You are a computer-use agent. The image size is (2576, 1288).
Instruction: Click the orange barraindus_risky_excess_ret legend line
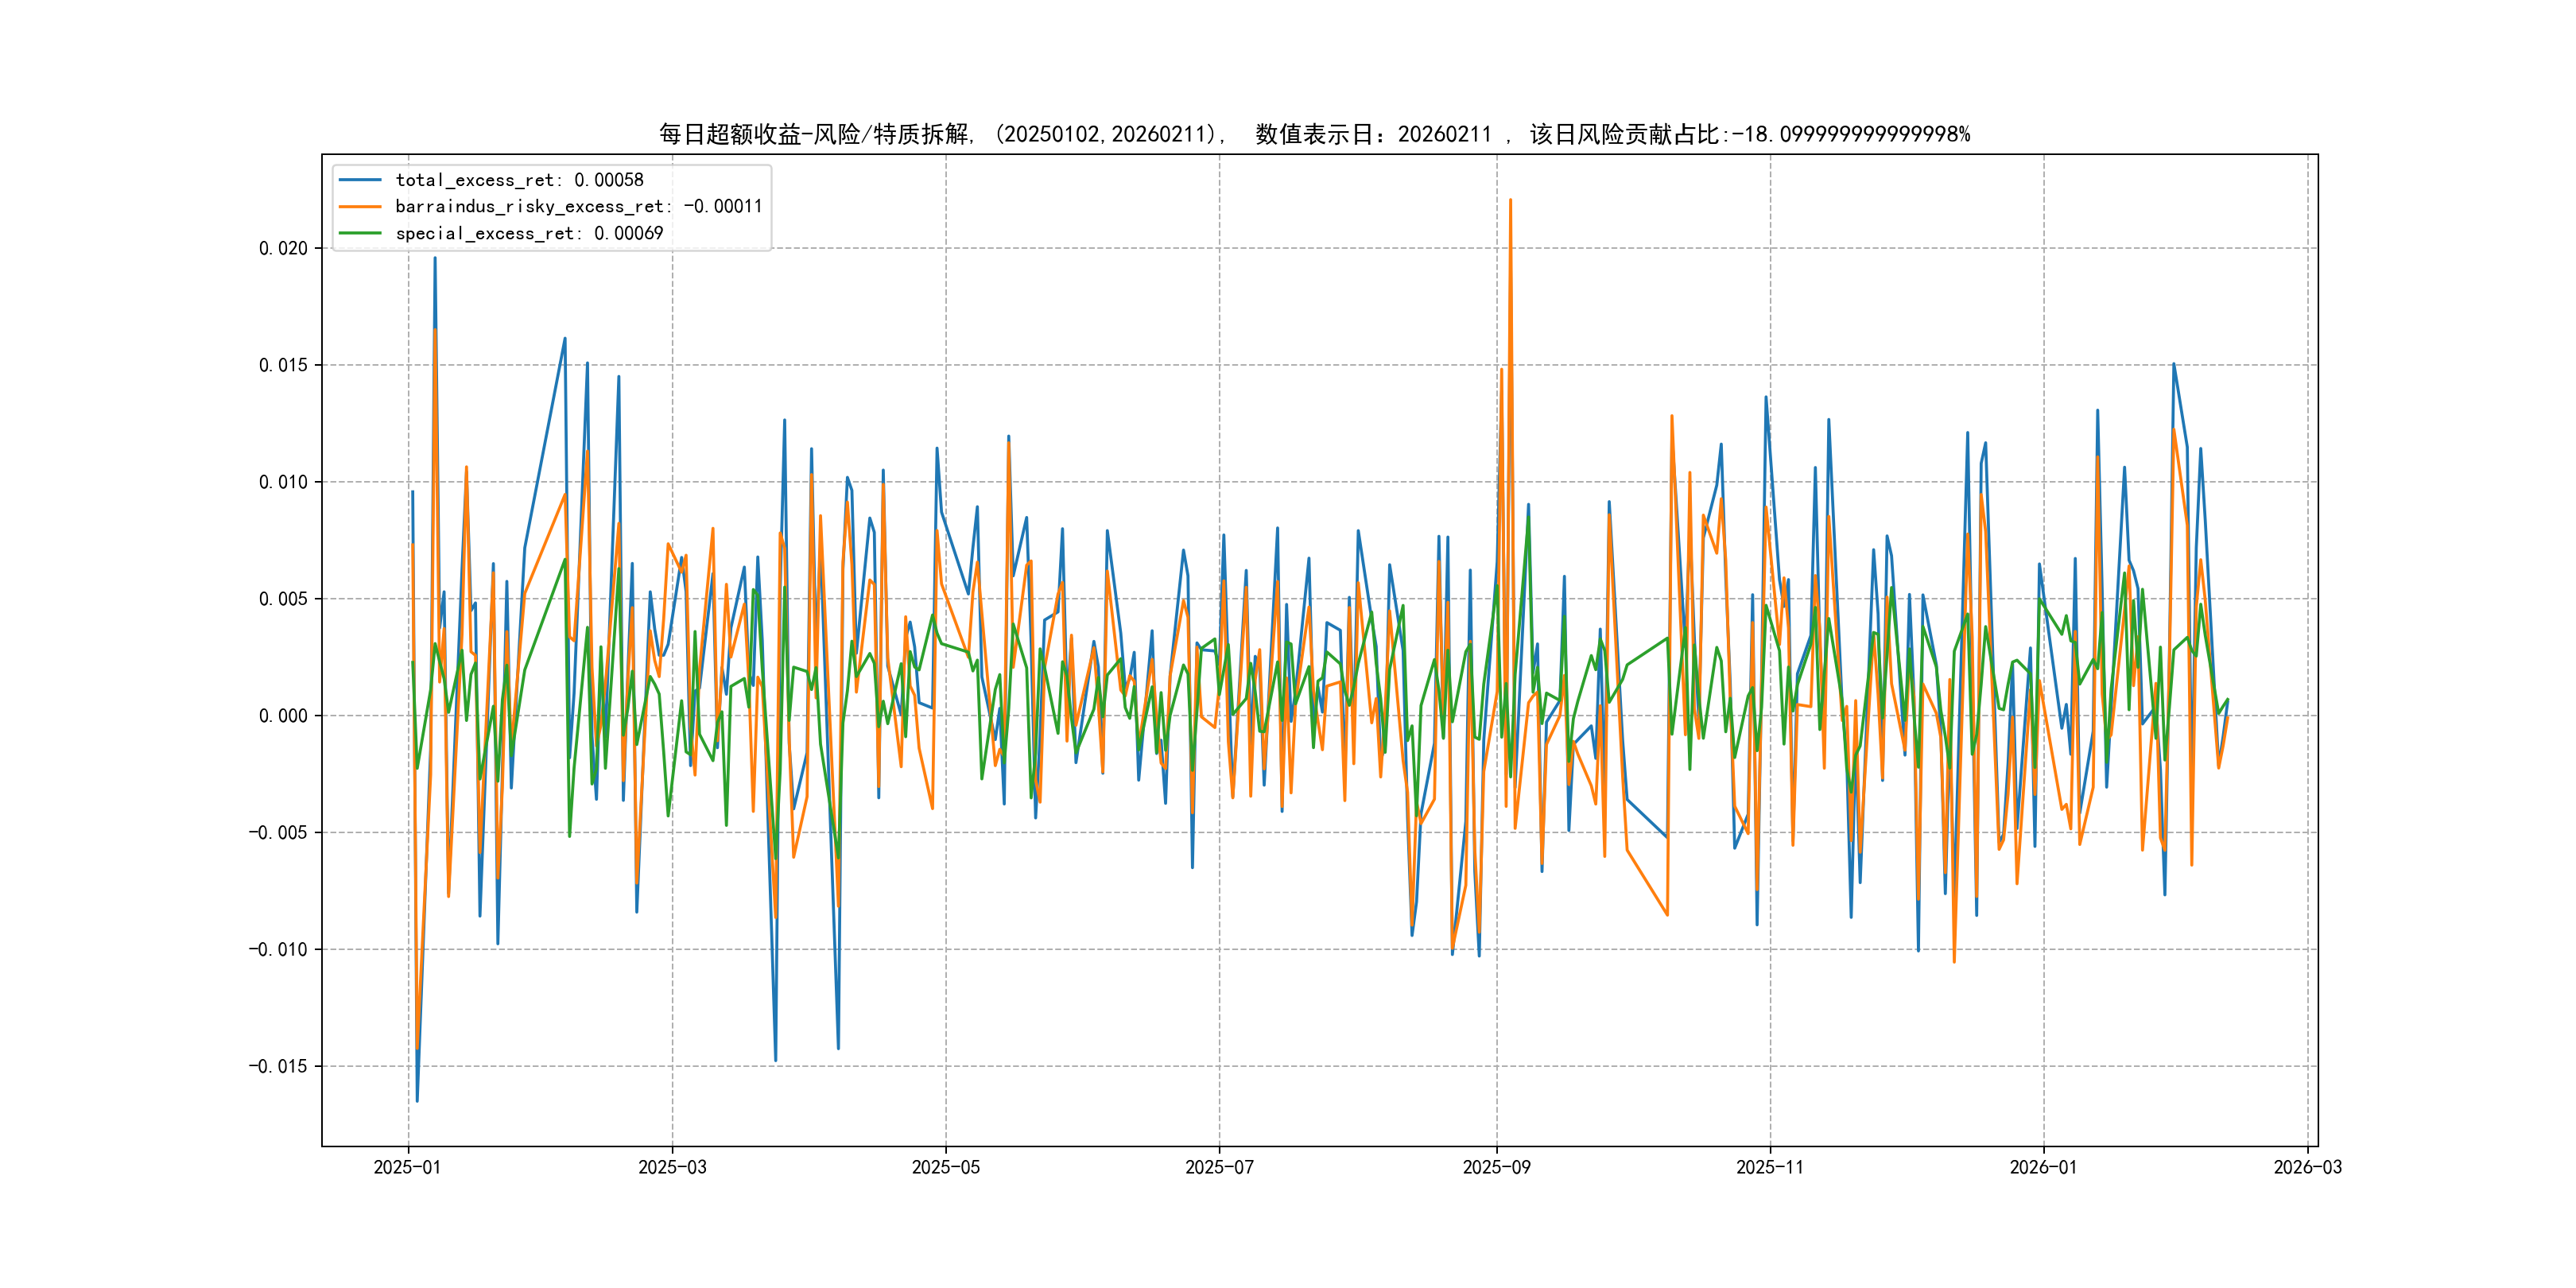click(x=360, y=207)
